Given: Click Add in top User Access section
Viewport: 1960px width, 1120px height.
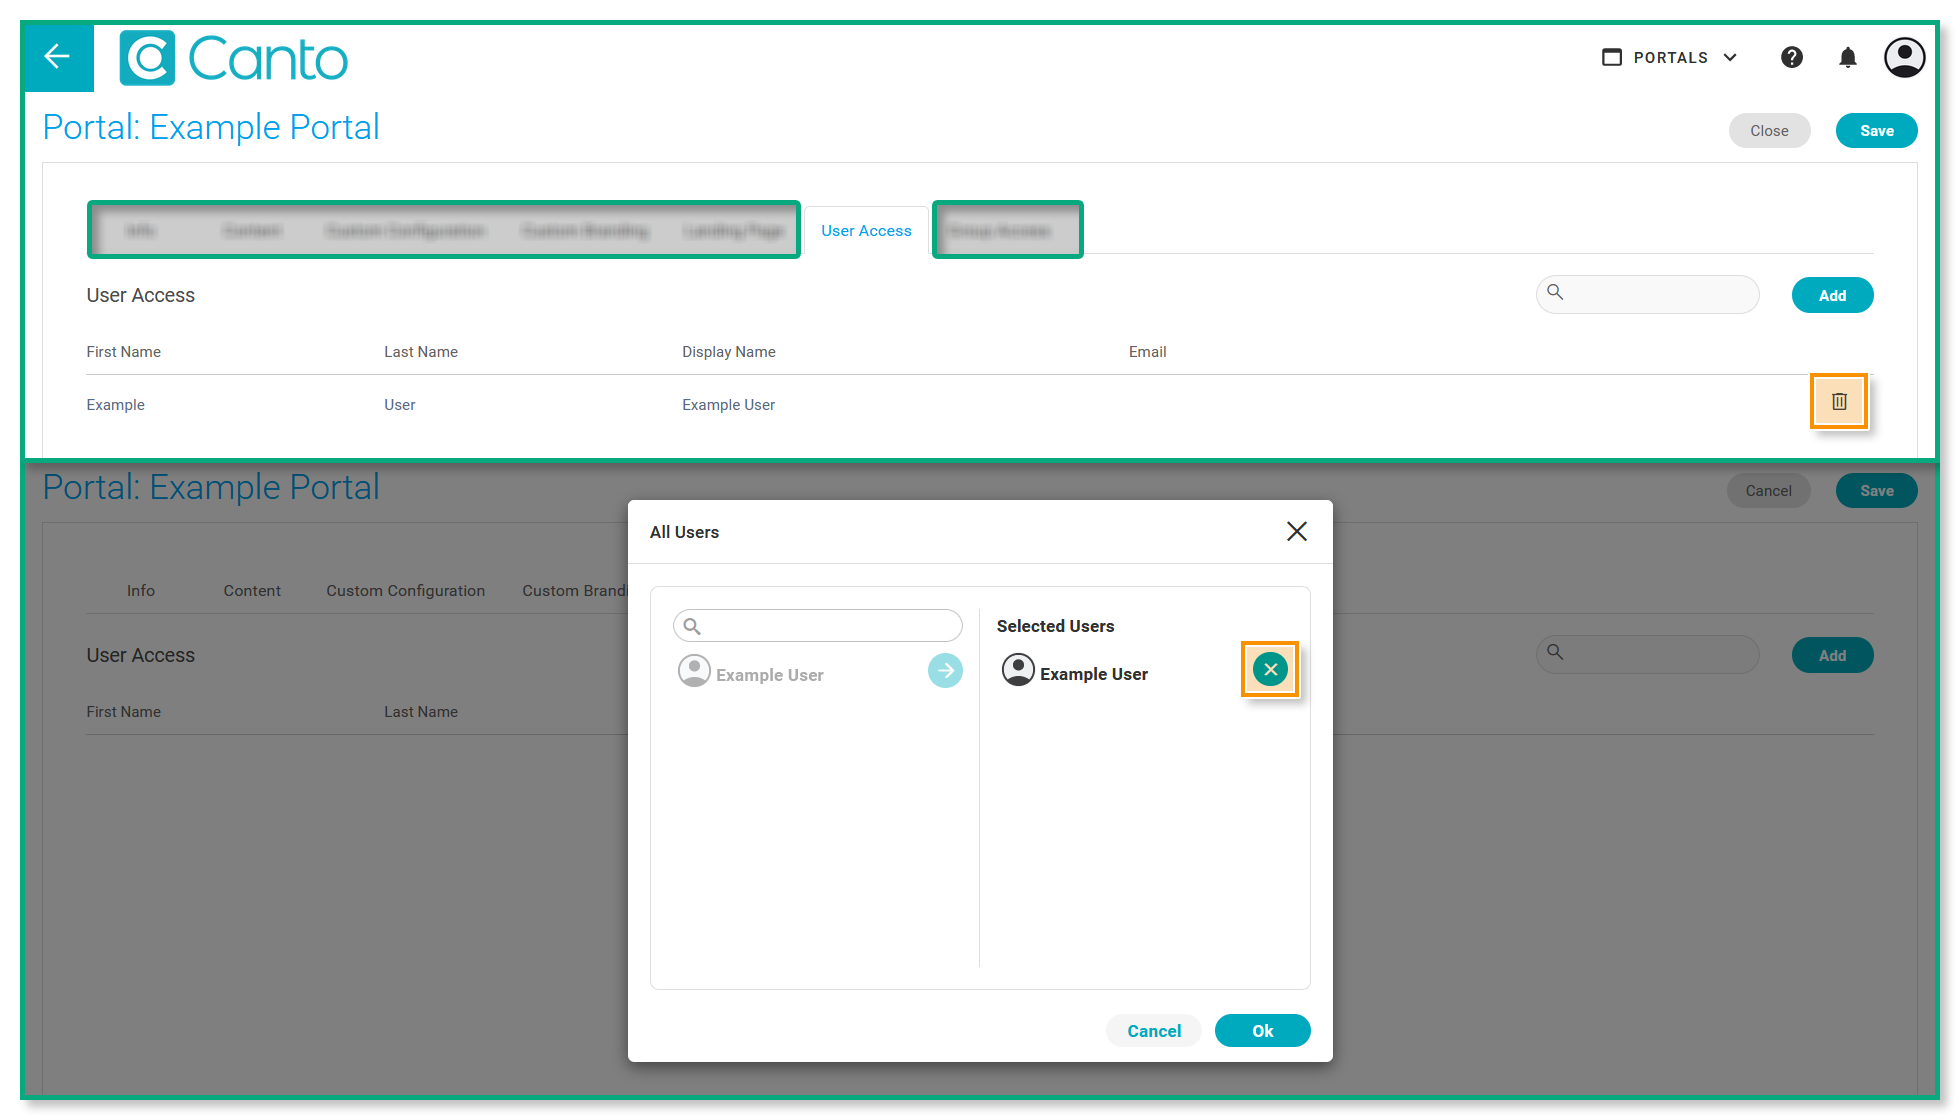Looking at the screenshot, I should tap(1831, 296).
